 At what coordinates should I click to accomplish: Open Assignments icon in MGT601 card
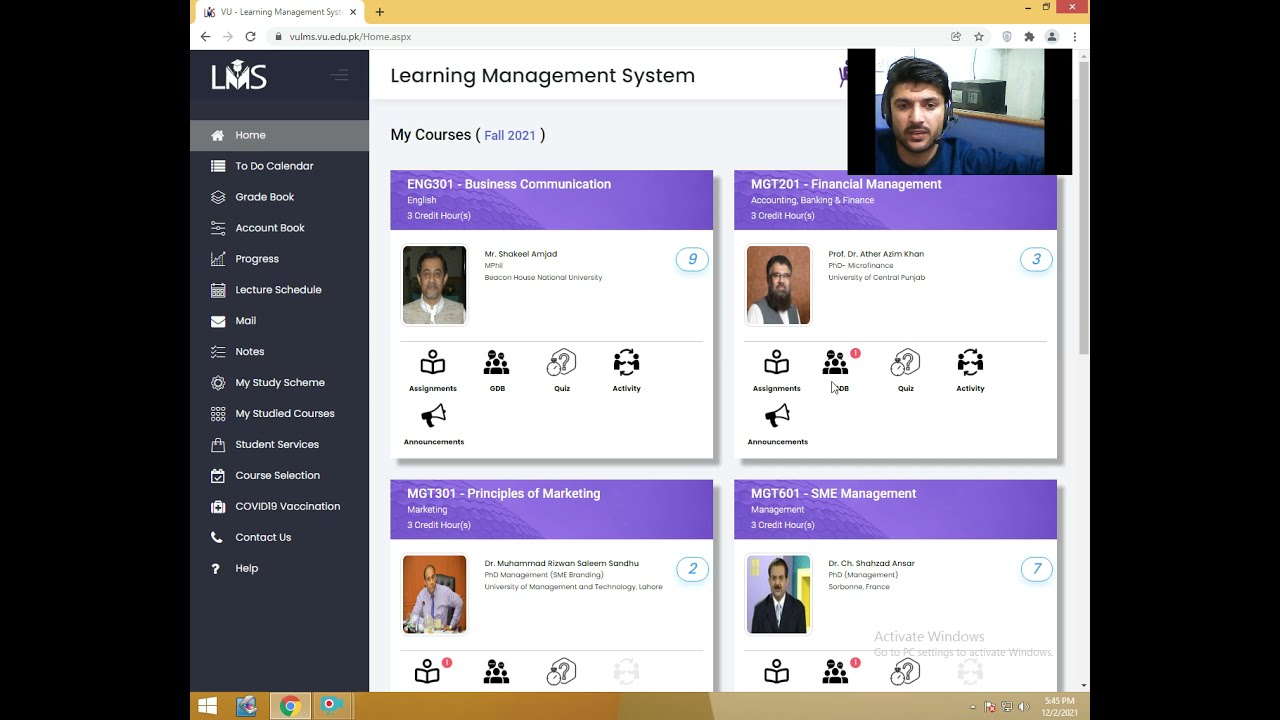(777, 672)
